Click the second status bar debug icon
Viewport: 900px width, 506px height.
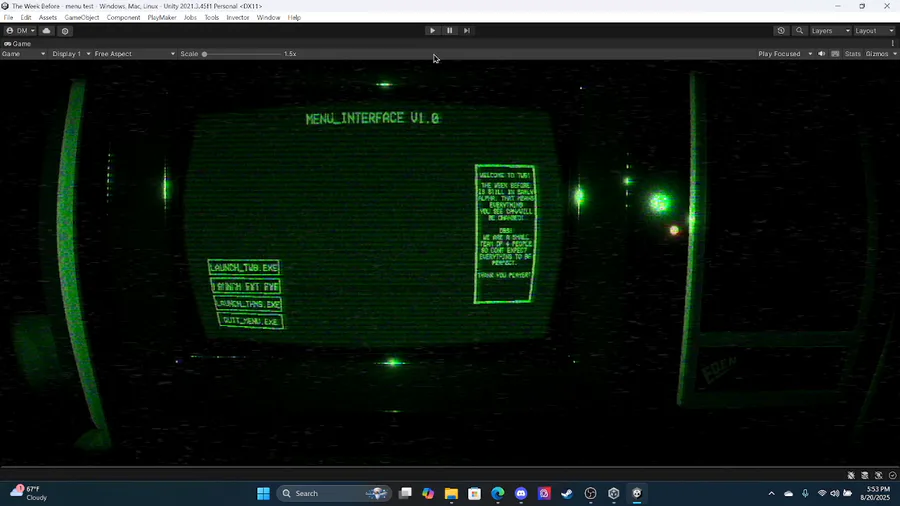click(x=864, y=475)
